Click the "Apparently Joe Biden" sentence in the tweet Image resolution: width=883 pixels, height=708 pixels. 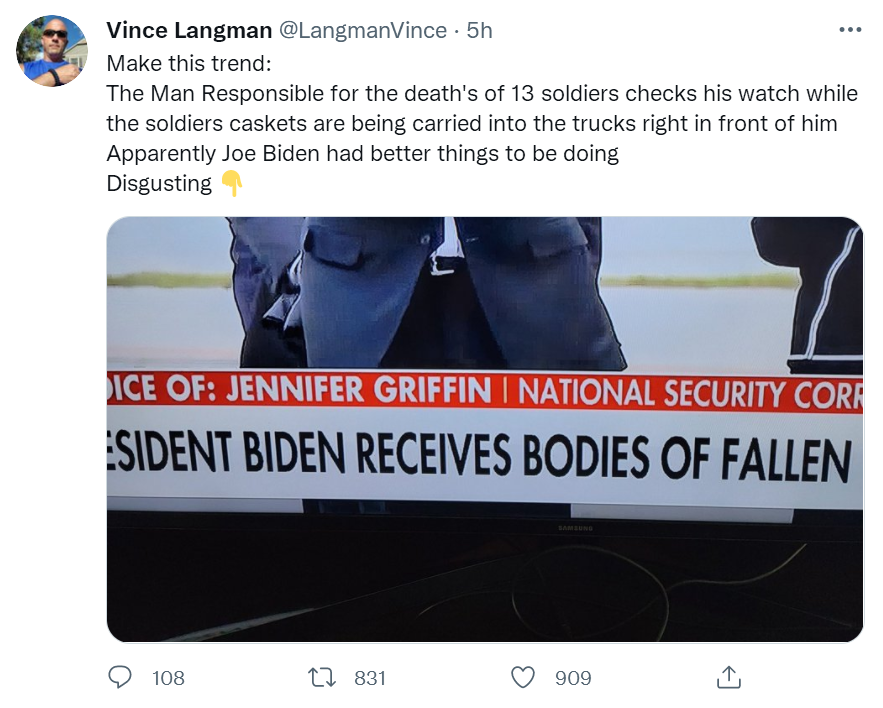point(362,154)
